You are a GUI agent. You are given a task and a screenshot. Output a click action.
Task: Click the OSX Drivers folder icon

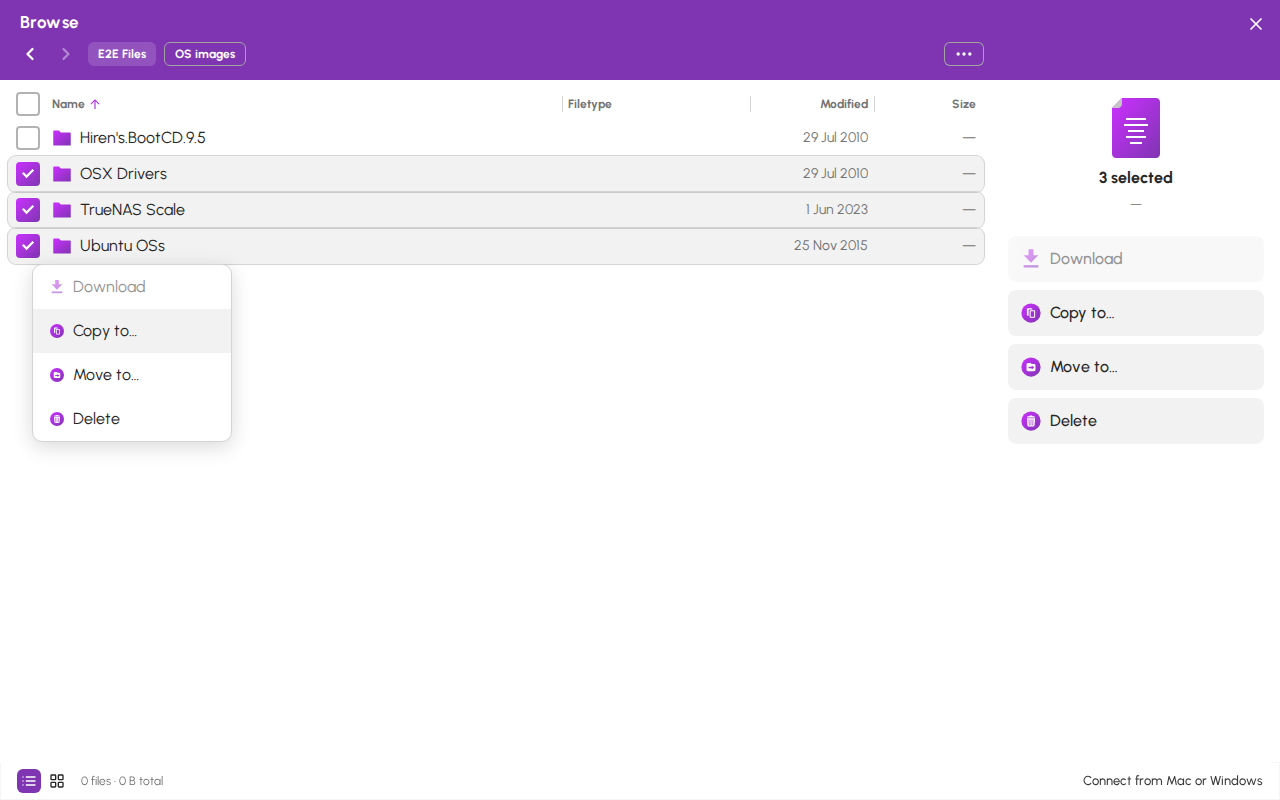point(62,174)
